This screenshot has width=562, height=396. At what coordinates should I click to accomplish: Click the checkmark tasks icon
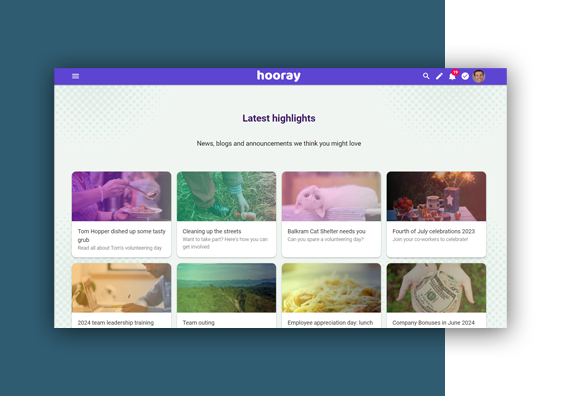point(465,76)
